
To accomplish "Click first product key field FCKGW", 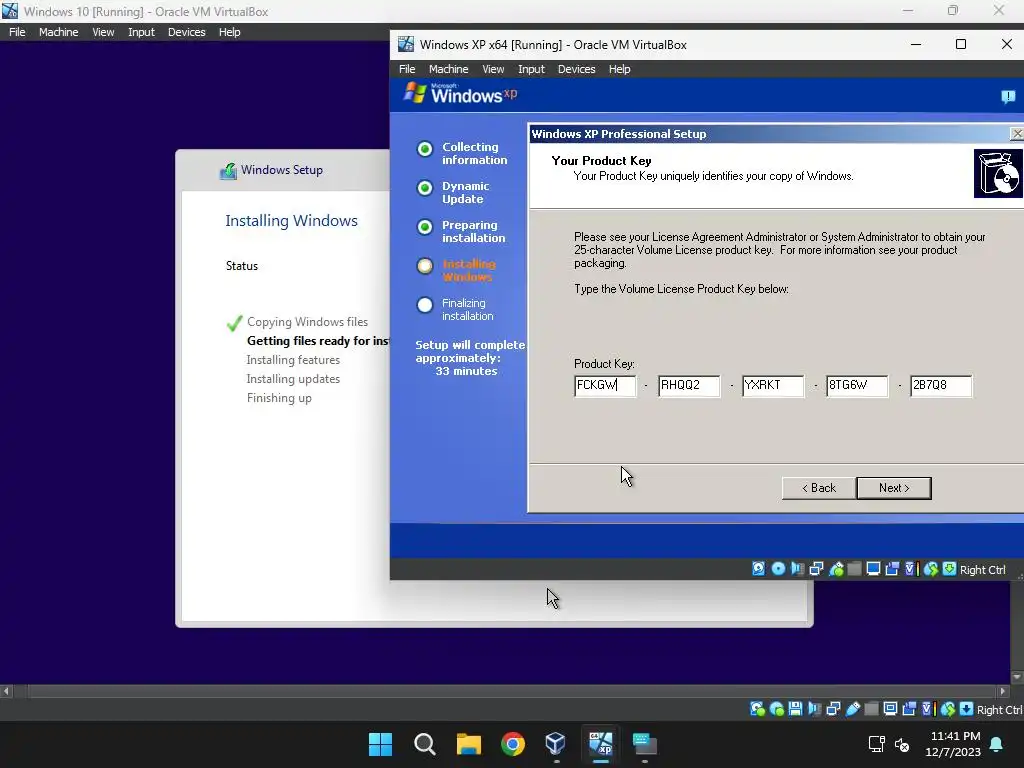I will tap(605, 385).
